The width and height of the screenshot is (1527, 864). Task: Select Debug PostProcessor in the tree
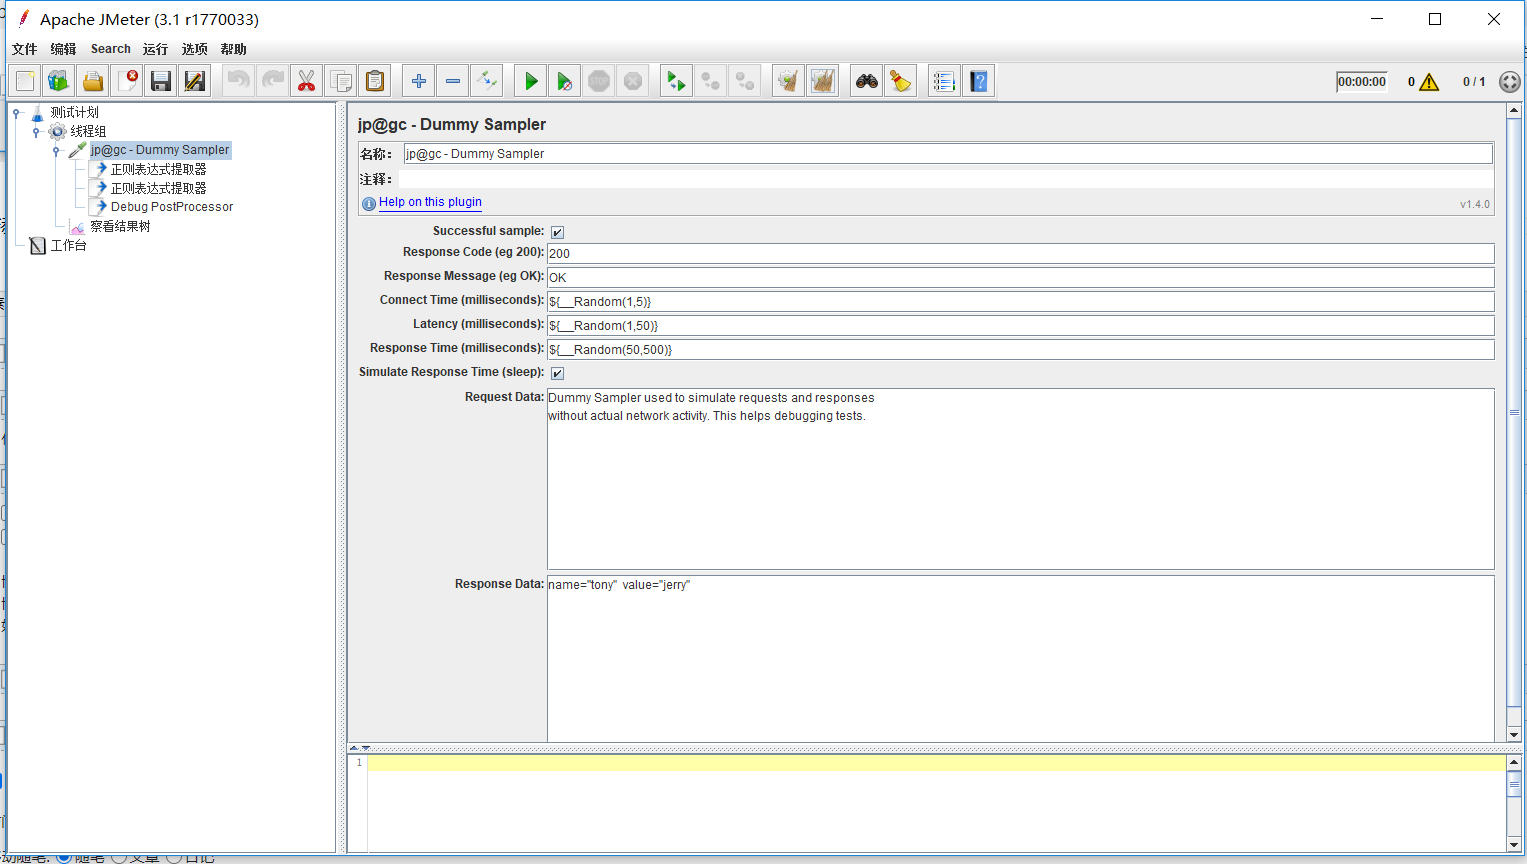(172, 207)
